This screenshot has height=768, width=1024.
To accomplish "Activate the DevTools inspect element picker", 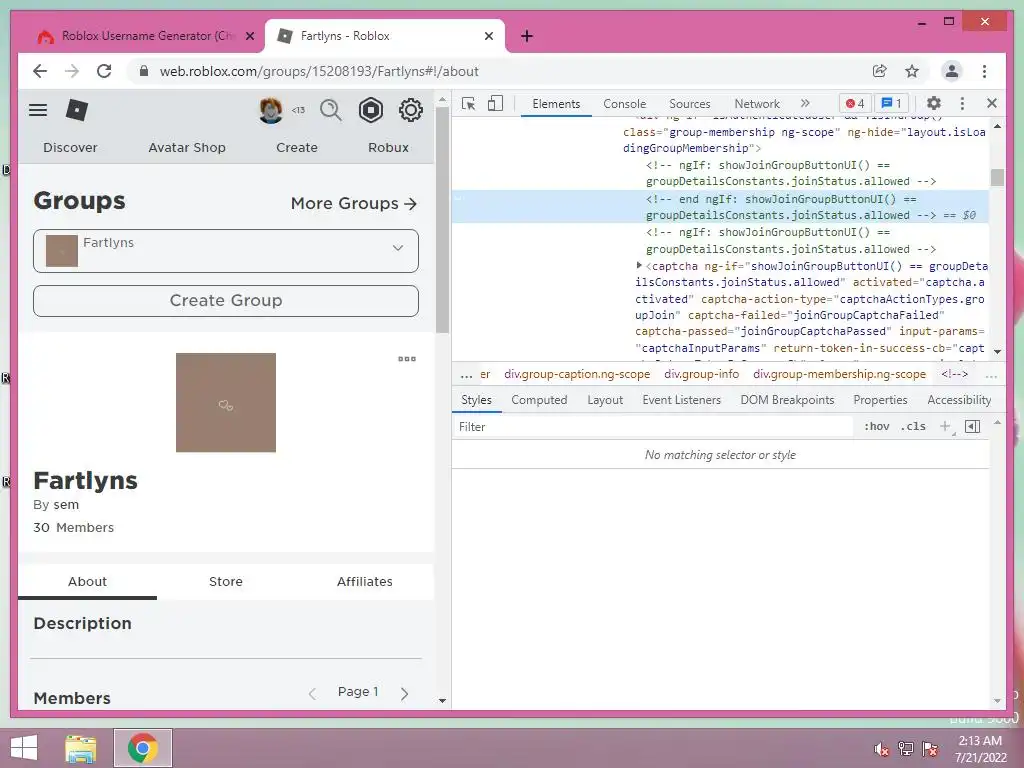I will [x=468, y=104].
